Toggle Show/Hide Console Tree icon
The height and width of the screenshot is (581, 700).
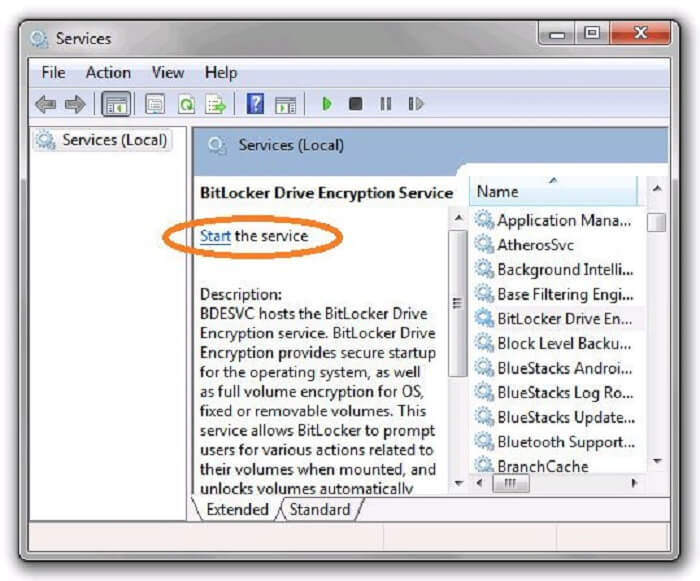point(116,104)
